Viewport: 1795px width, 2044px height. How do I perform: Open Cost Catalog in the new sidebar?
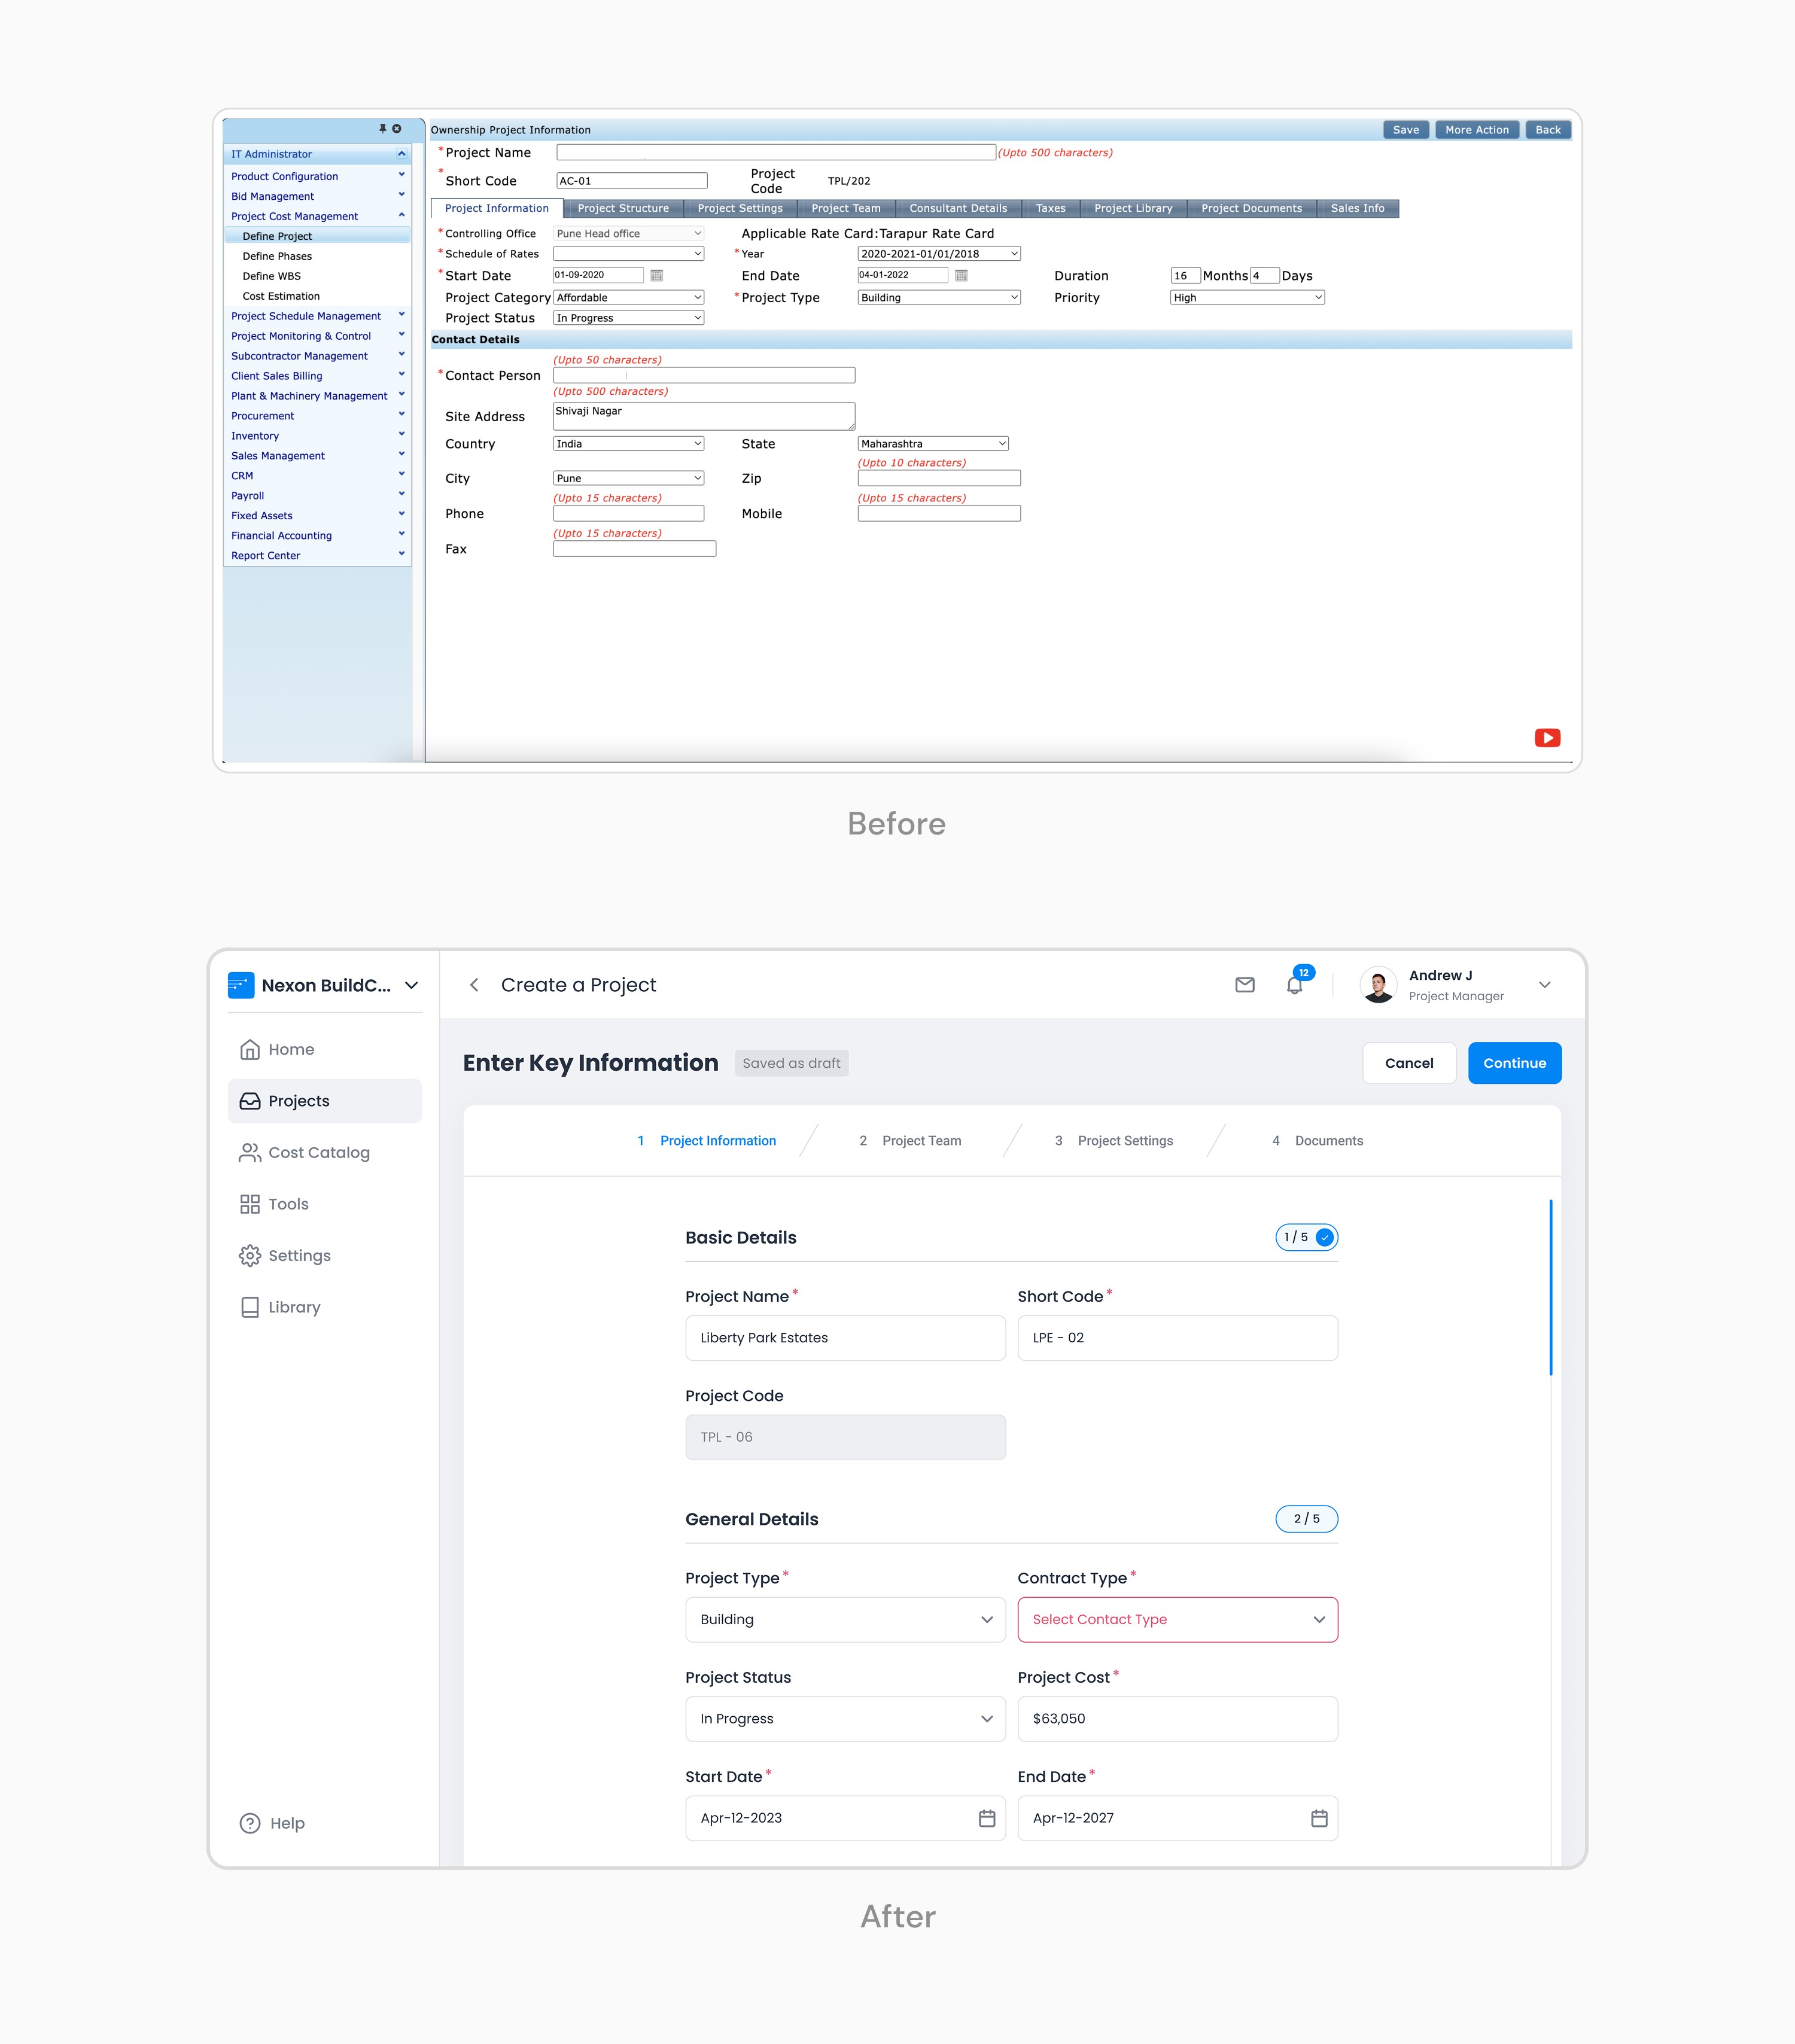325,1153
